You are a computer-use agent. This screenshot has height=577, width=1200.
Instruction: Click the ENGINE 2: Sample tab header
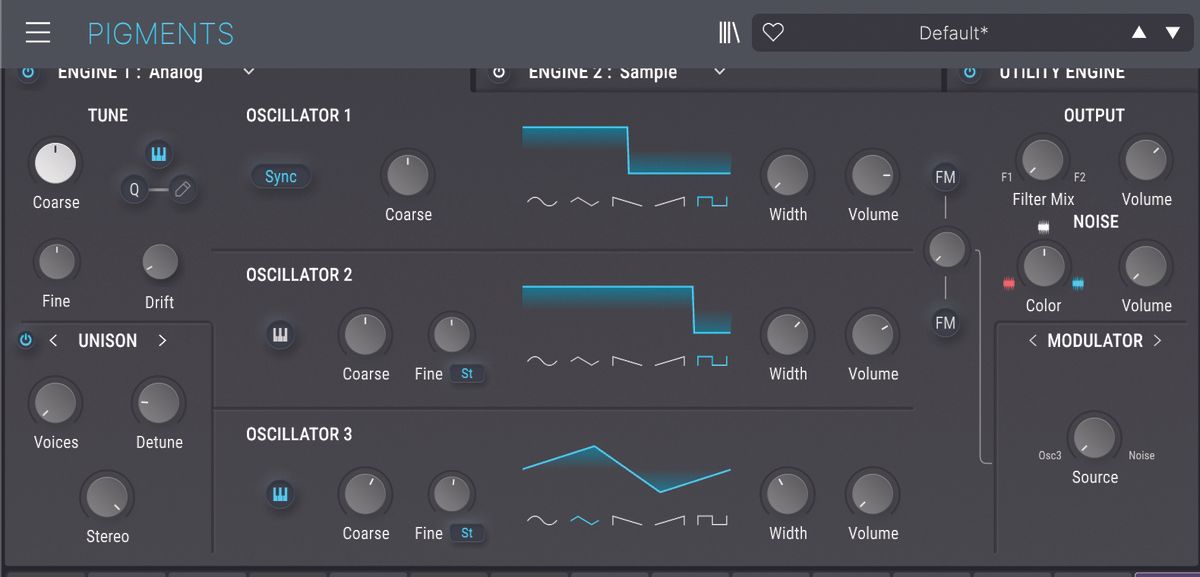600,71
